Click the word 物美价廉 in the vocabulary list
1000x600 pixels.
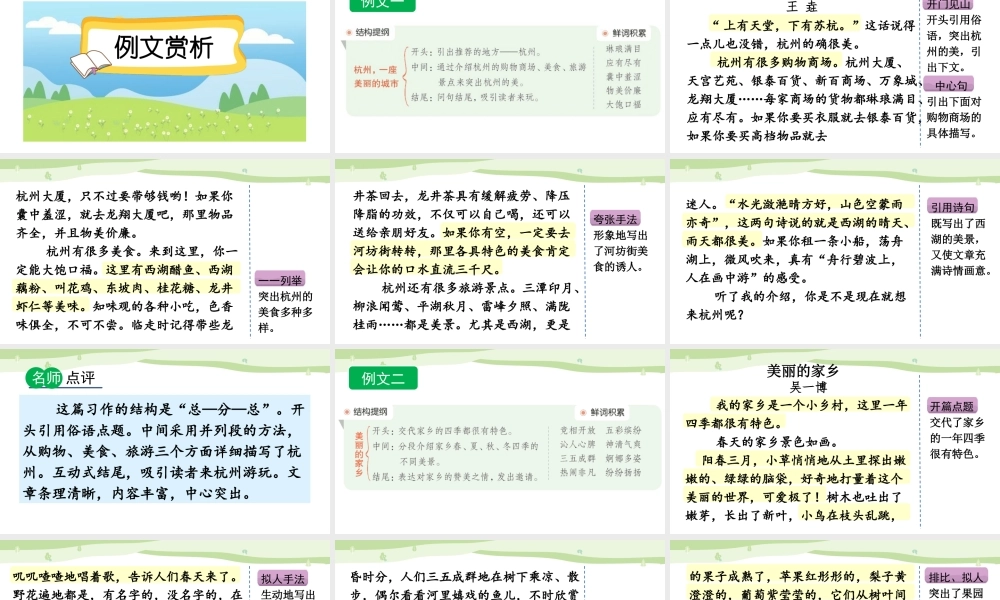pos(623,91)
